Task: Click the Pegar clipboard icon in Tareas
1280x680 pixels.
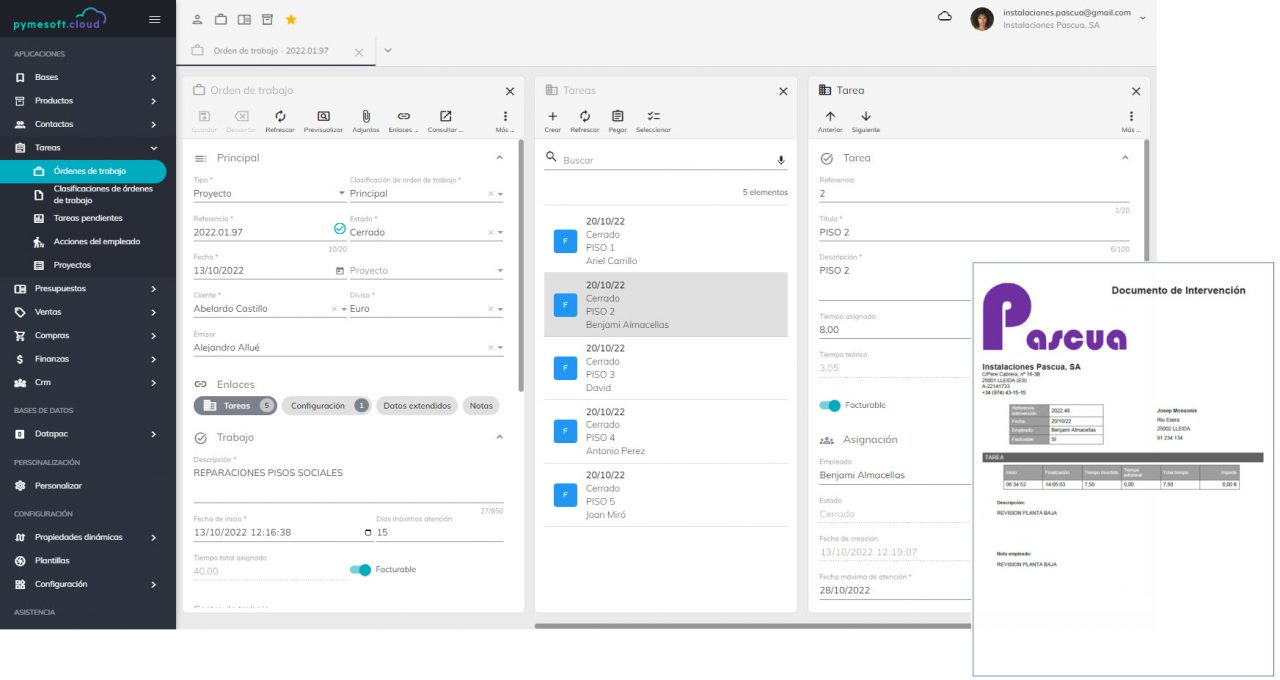Action: coord(617,117)
